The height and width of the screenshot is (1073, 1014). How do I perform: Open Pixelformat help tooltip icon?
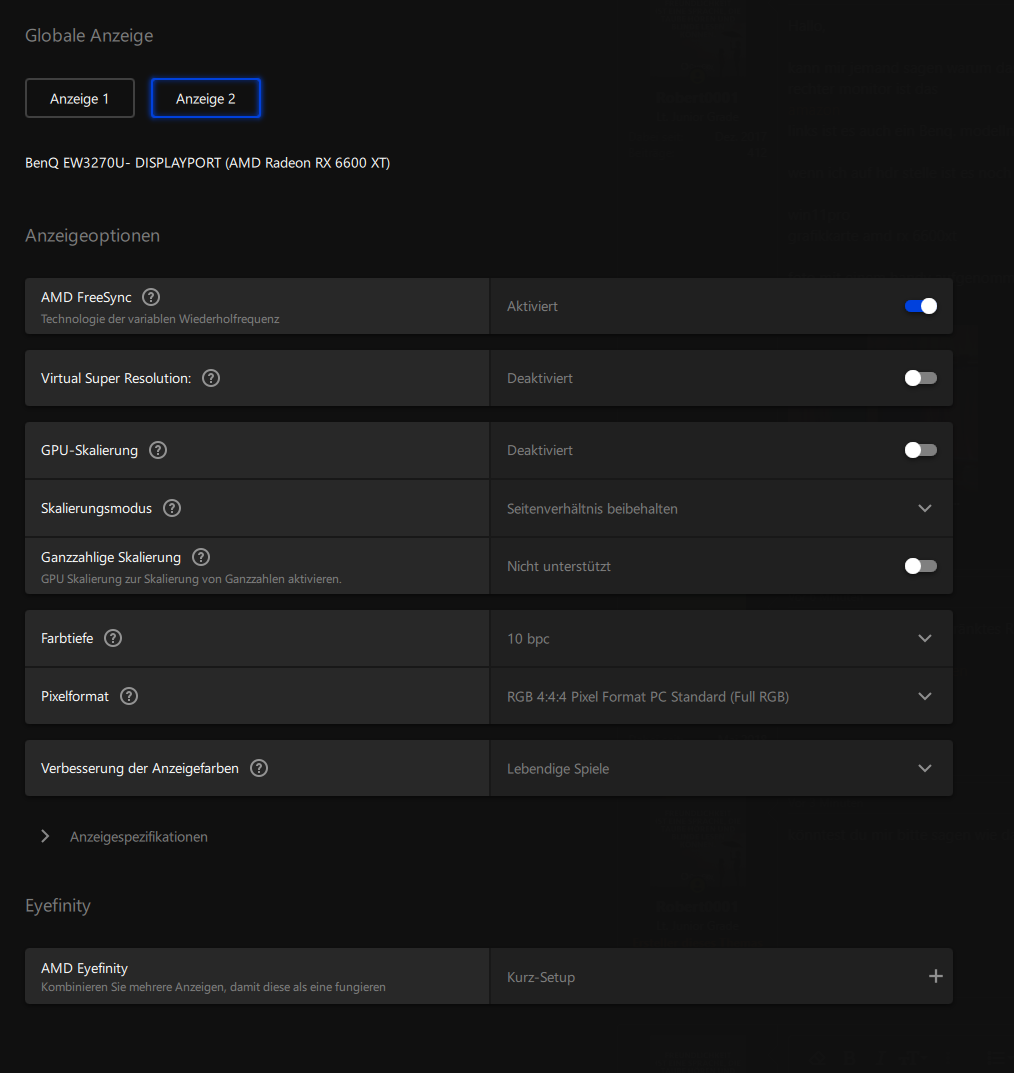tap(129, 696)
